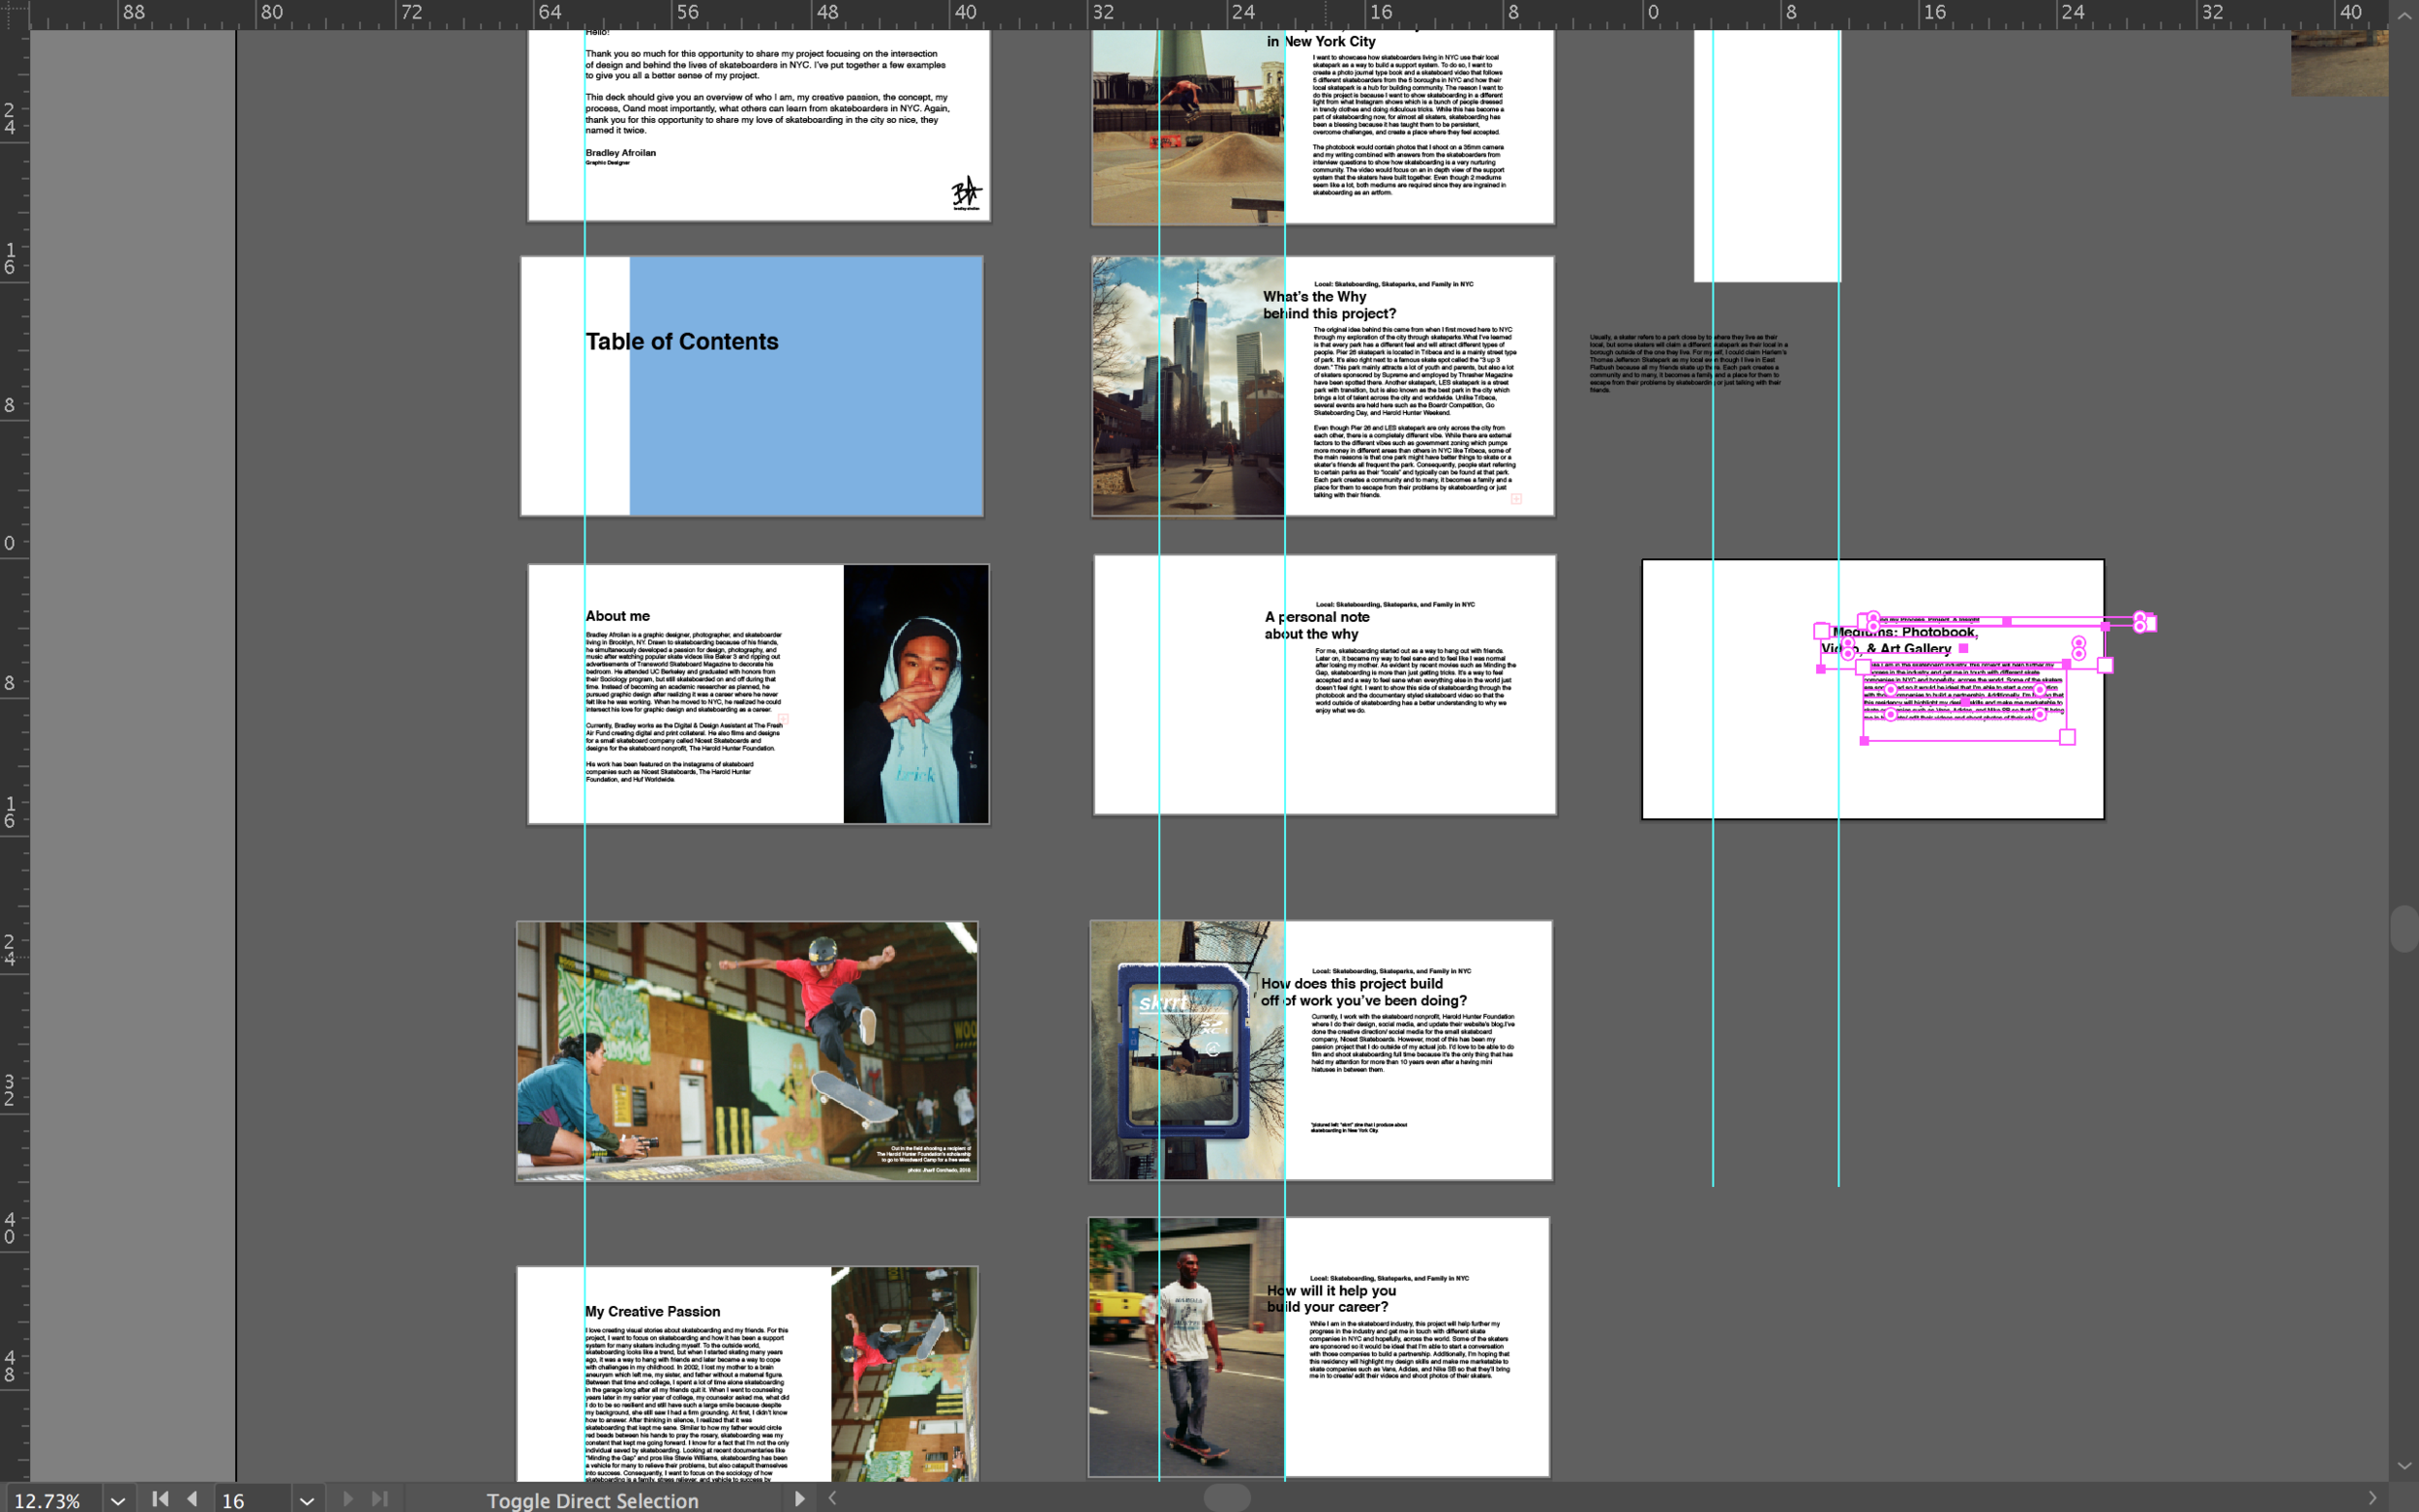Select the Table of Contents heading
The width and height of the screenshot is (2419, 1512).
pos(682,342)
